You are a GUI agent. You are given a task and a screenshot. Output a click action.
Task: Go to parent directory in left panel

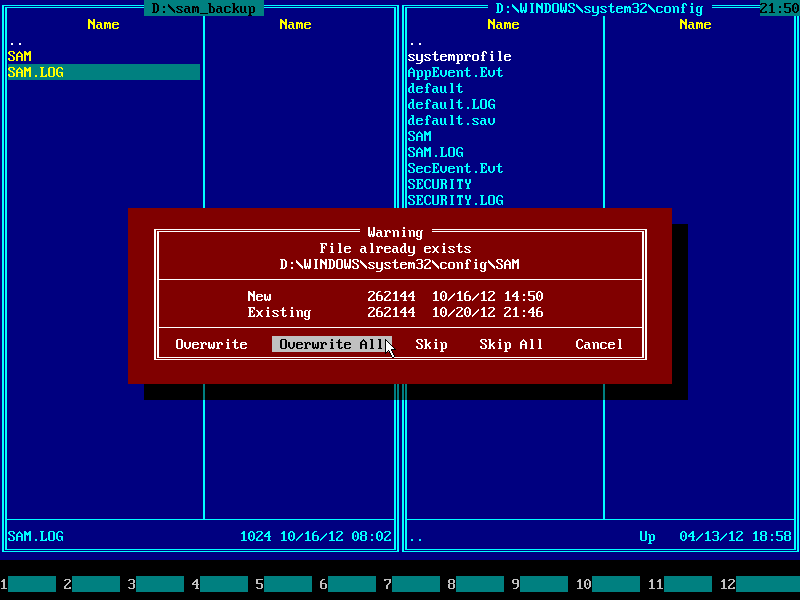pos(16,41)
